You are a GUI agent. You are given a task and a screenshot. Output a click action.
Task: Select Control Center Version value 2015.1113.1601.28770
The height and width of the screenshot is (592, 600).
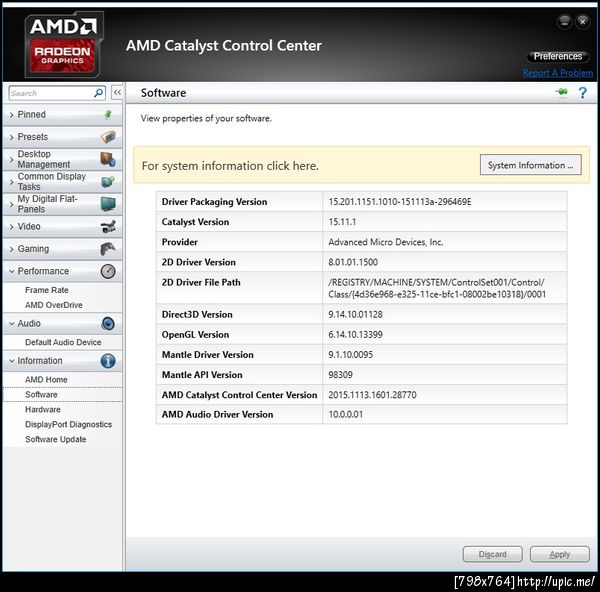372,395
